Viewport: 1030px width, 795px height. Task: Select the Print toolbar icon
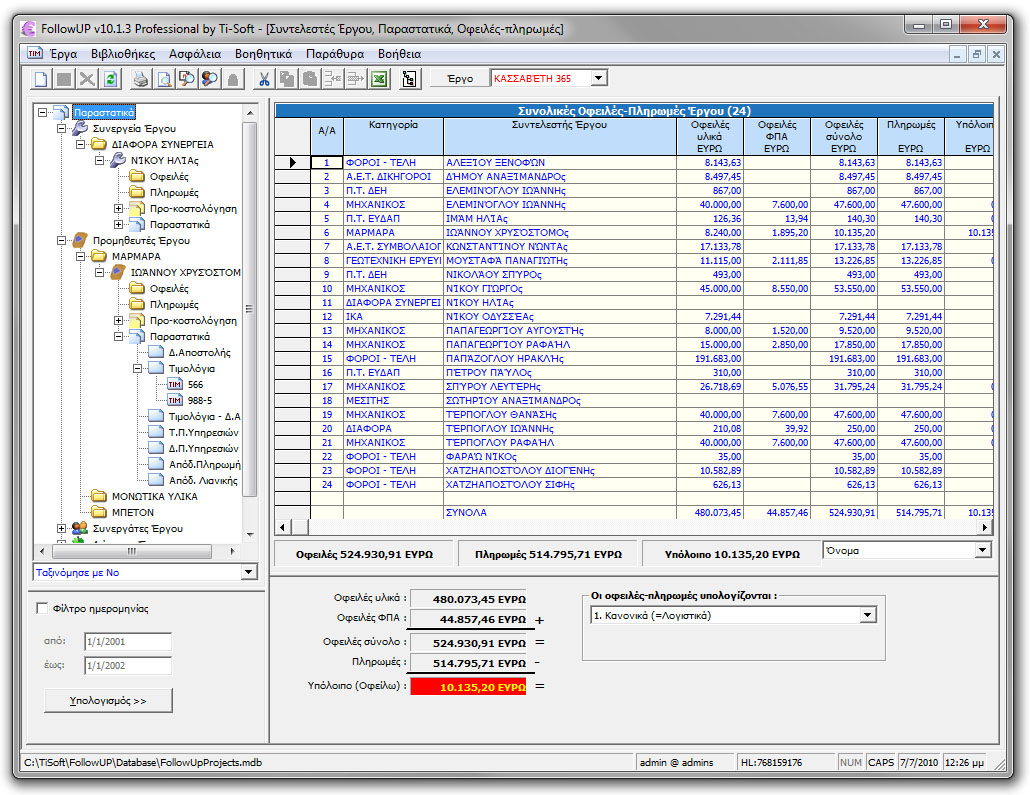pyautogui.click(x=140, y=78)
